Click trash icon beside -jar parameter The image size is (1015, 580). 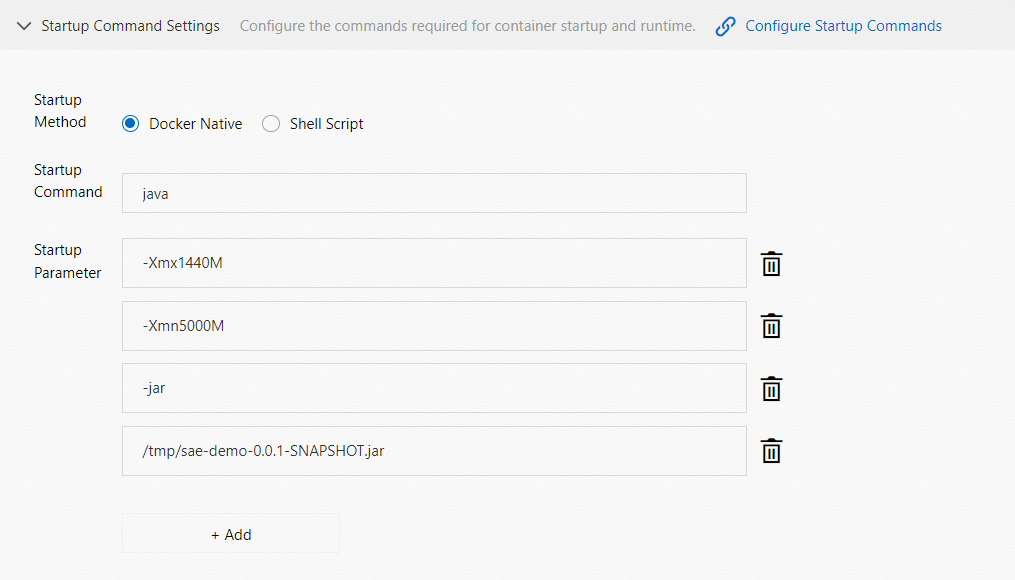point(771,389)
